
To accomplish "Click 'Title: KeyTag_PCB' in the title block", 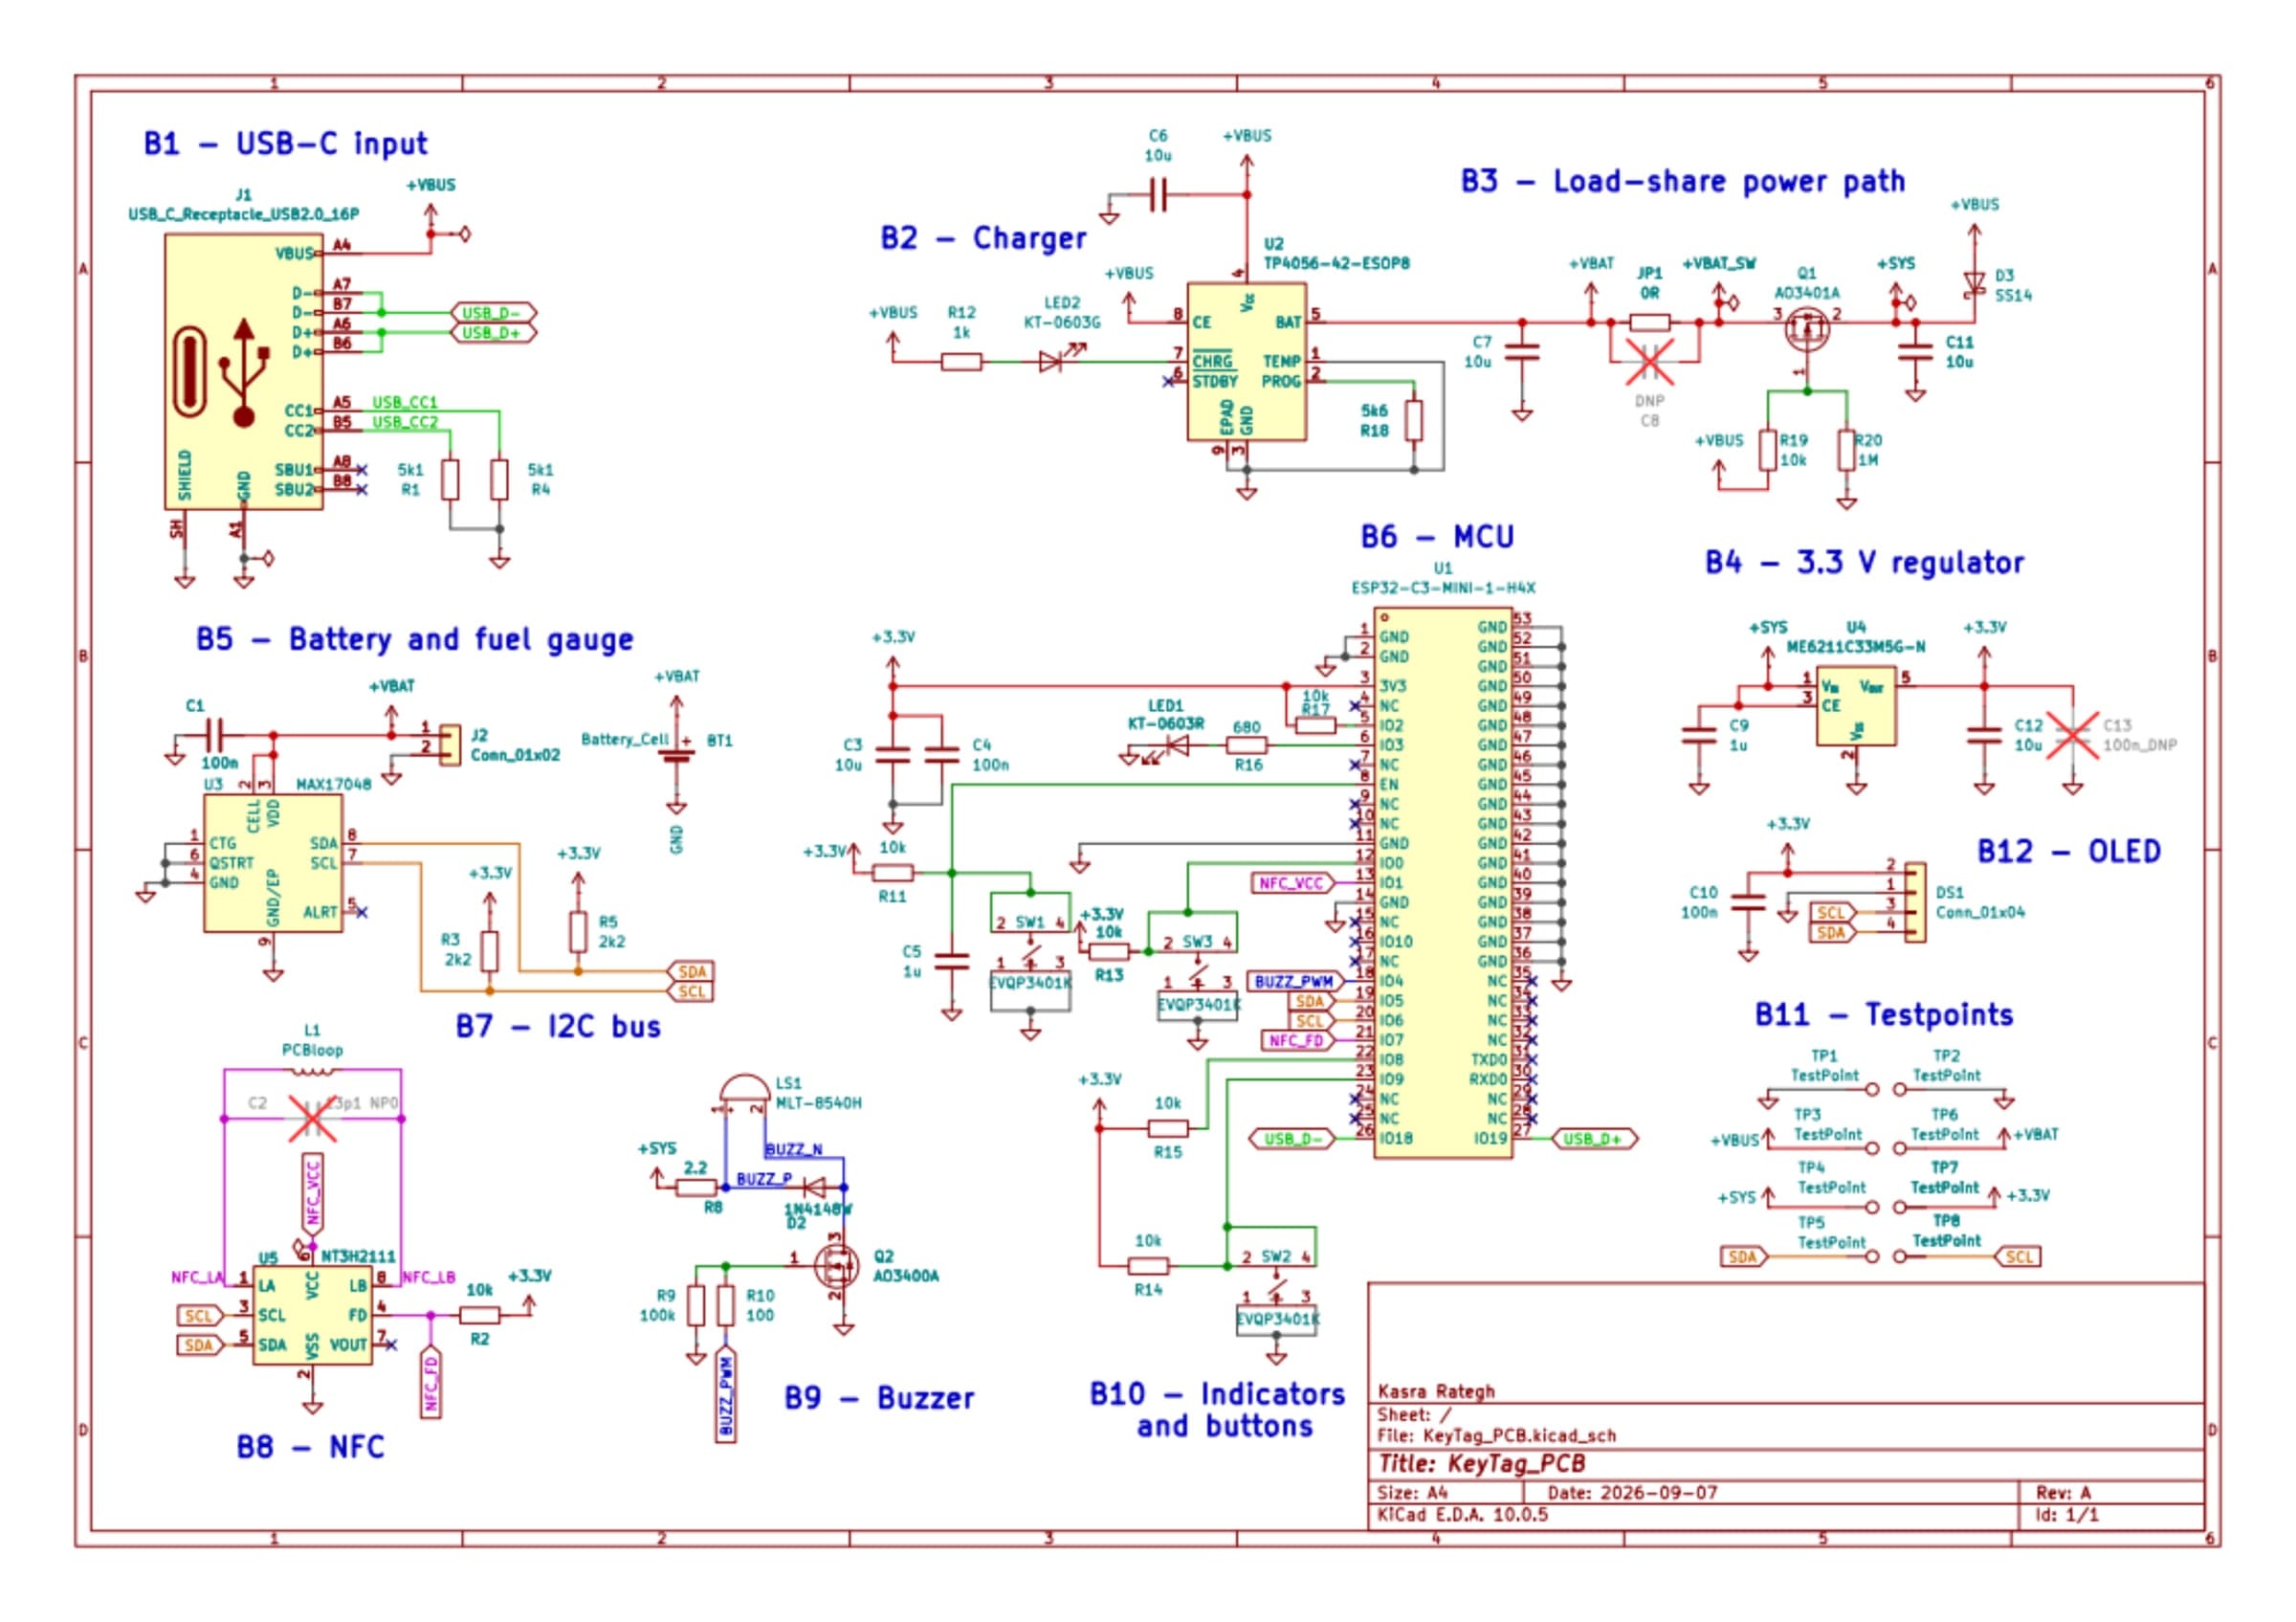I will [x=1482, y=1464].
